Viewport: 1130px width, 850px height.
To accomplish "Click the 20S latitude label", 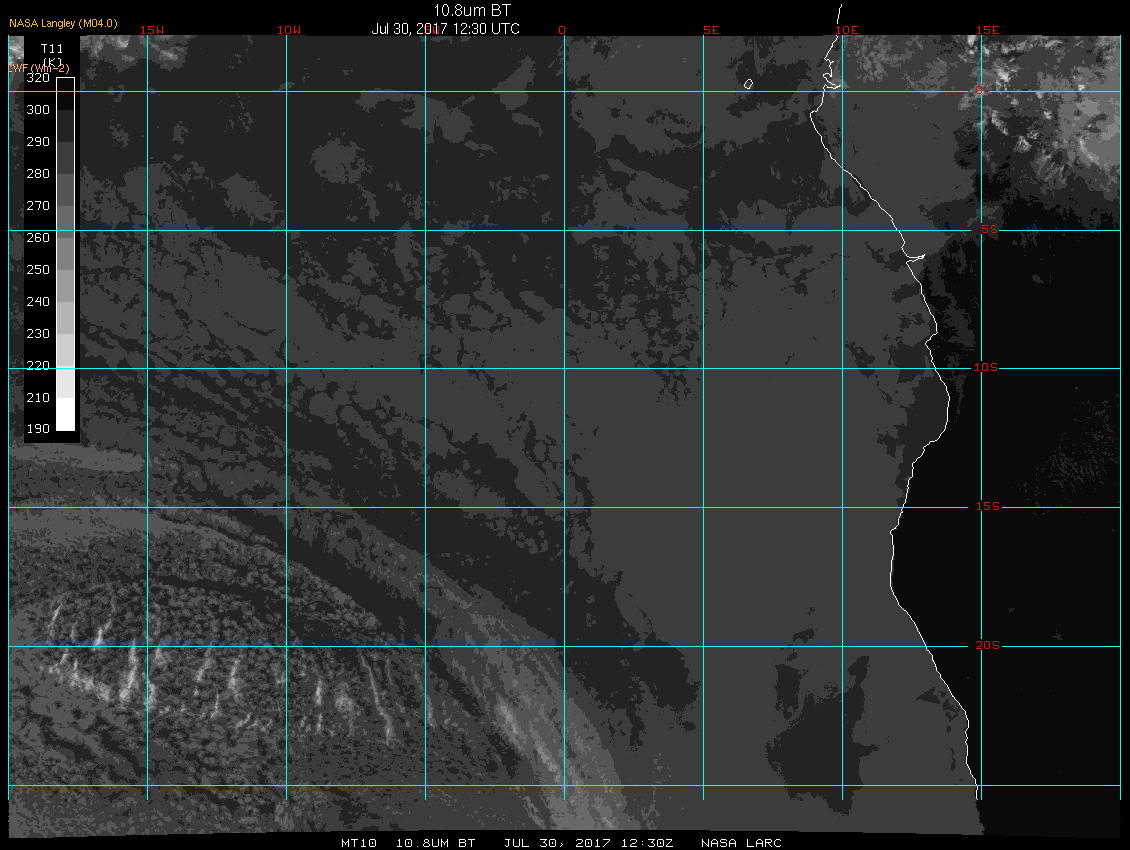I will point(987,645).
